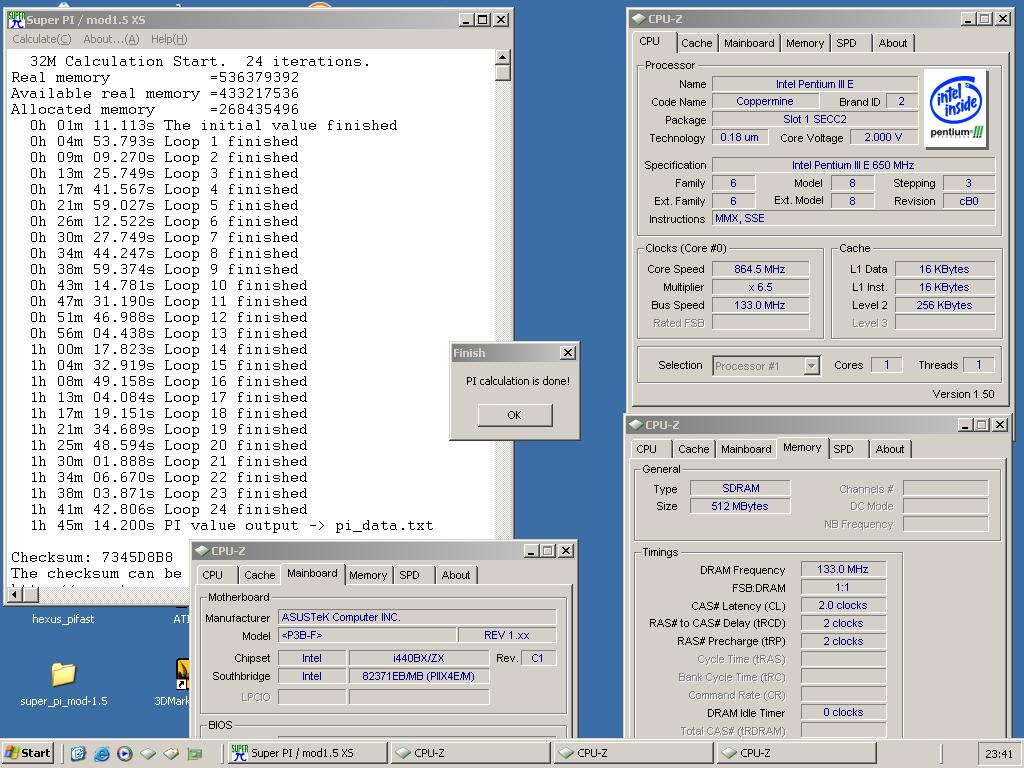The height and width of the screenshot is (768, 1024).
Task: Click the Show Desktop quick launch icon
Action: pyautogui.click(x=78, y=753)
